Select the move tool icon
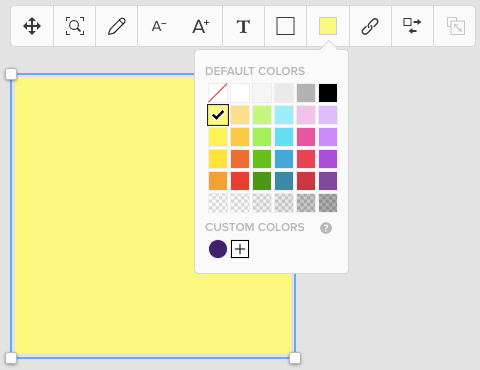The height and width of the screenshot is (370, 480). coord(32,26)
